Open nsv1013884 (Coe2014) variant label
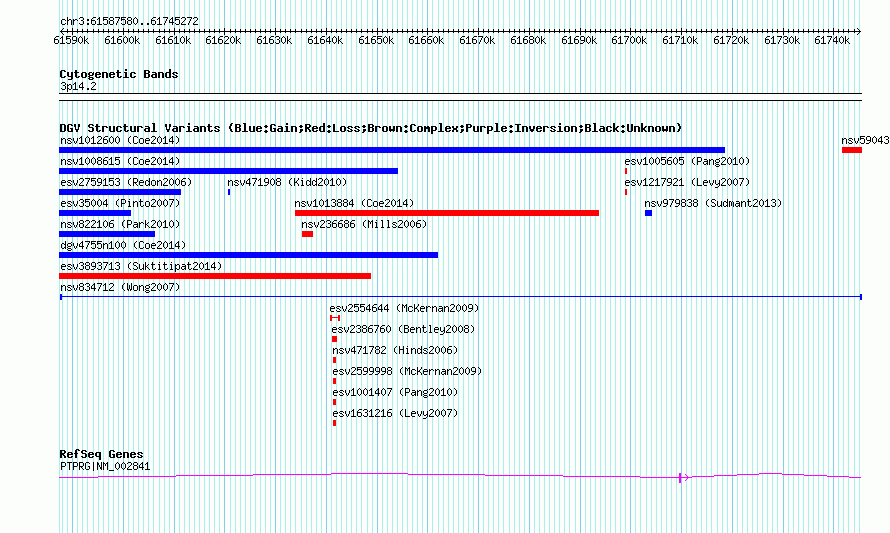 (354, 203)
